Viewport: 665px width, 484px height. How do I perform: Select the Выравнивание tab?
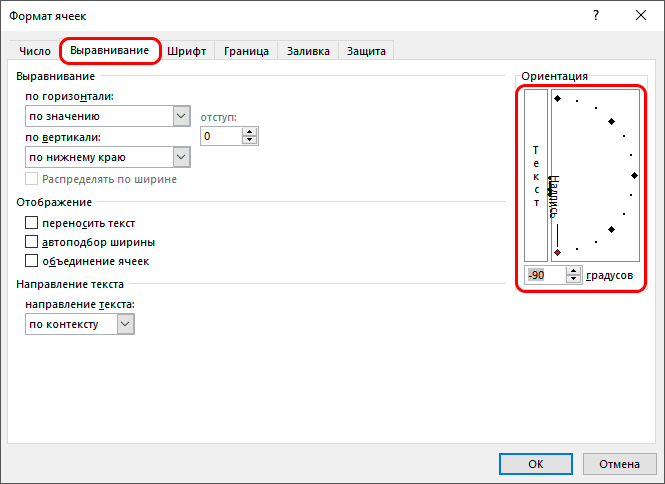click(109, 50)
